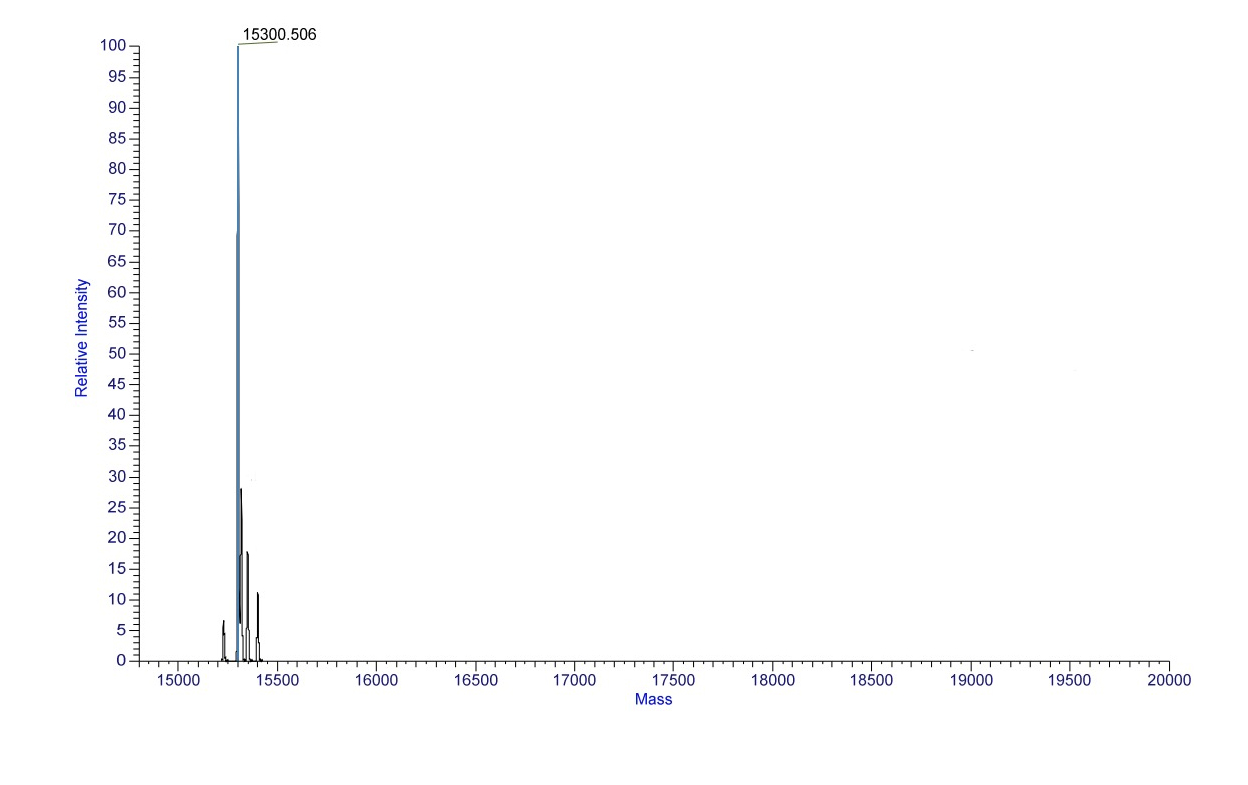Click the 100 y-axis tick label
Viewport: 1248px width, 785px height.
pyautogui.click(x=112, y=46)
